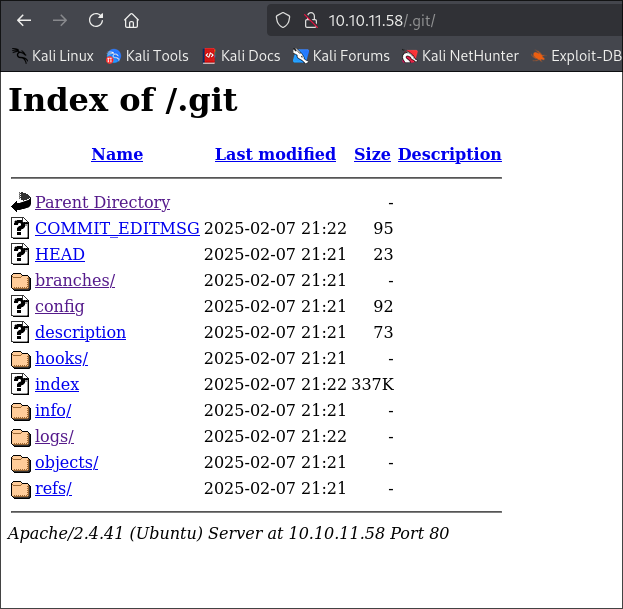Browse into the logs/ directory
623x609 pixels.
[54, 436]
